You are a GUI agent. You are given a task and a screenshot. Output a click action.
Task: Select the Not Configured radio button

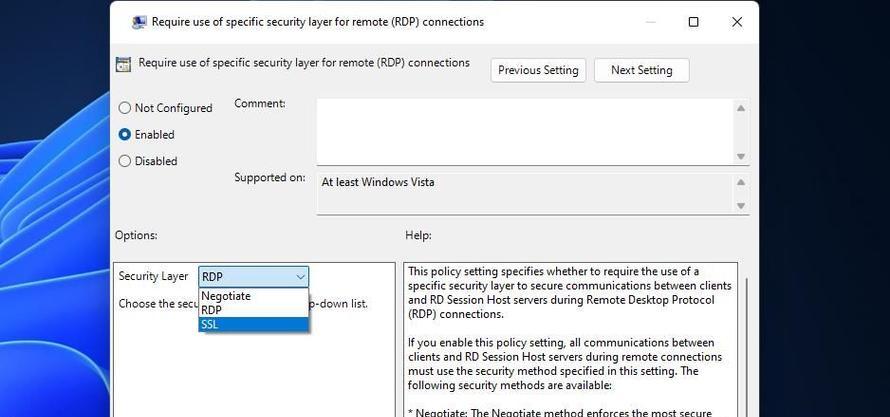[x=125, y=108]
